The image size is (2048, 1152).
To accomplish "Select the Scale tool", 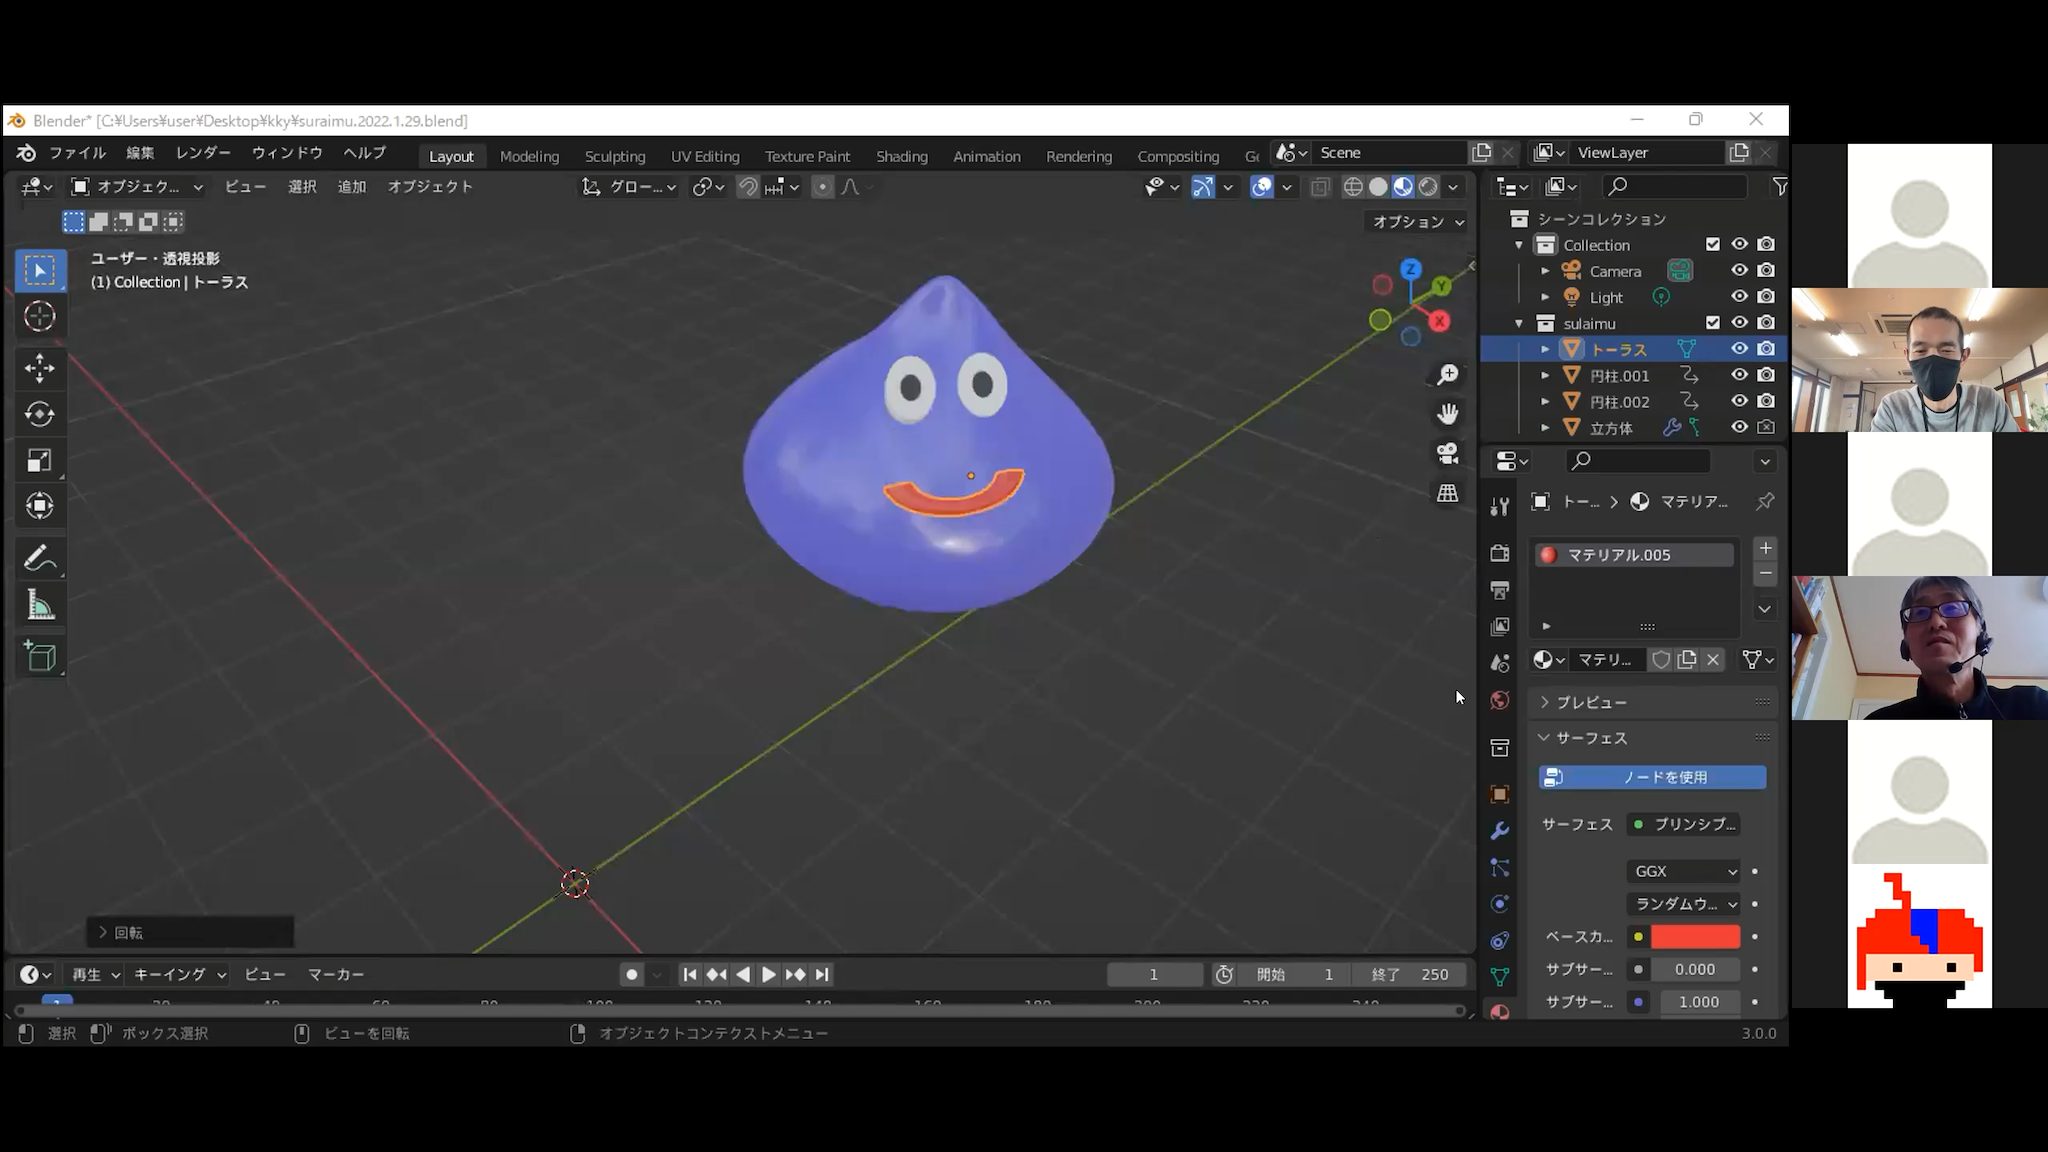I will click(40, 460).
